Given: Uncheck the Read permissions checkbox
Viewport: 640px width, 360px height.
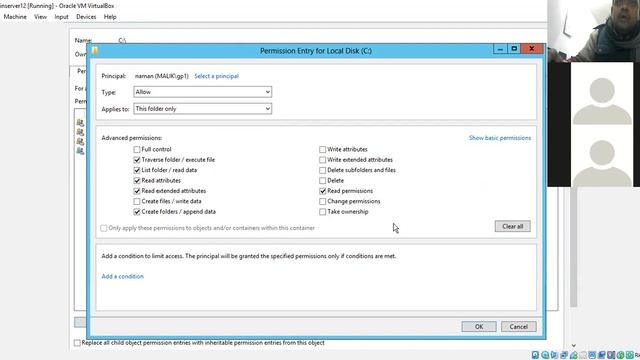Looking at the screenshot, I should [x=322, y=191].
